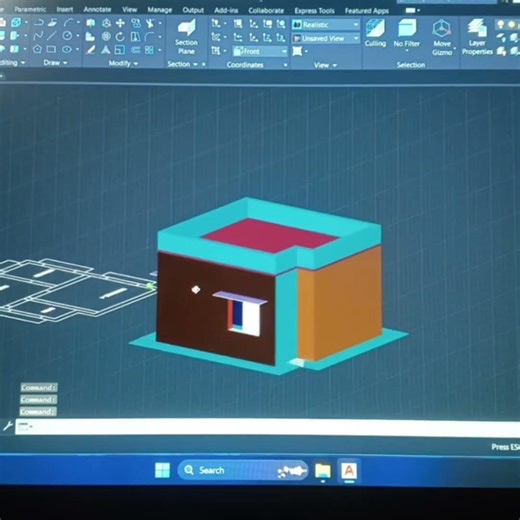Open the Featured Apps ribbon tab
520x520 pixels.
pos(367,11)
